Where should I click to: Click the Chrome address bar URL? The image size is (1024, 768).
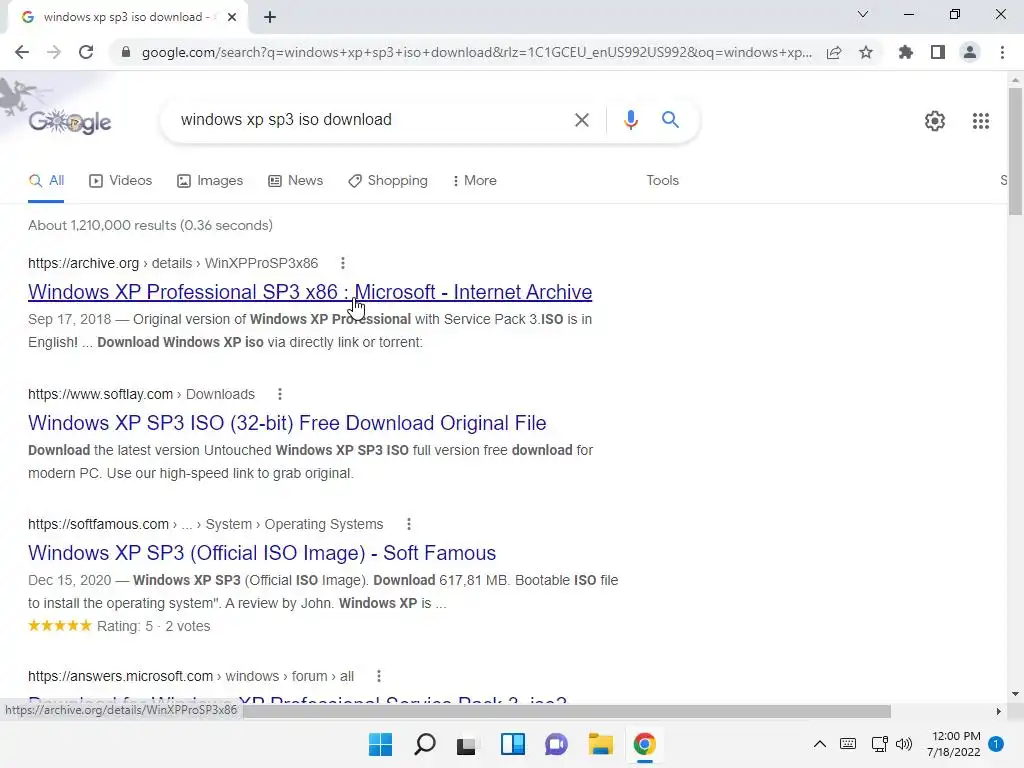pyautogui.click(x=477, y=52)
